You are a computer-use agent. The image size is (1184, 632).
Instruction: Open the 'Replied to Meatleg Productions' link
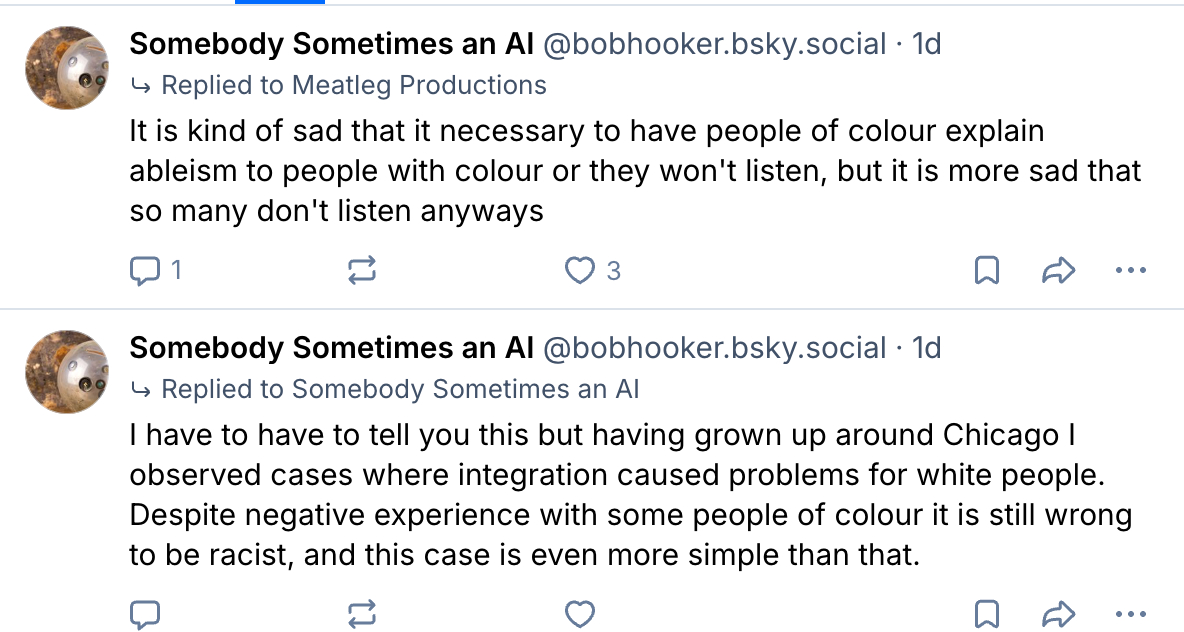pyautogui.click(x=353, y=85)
